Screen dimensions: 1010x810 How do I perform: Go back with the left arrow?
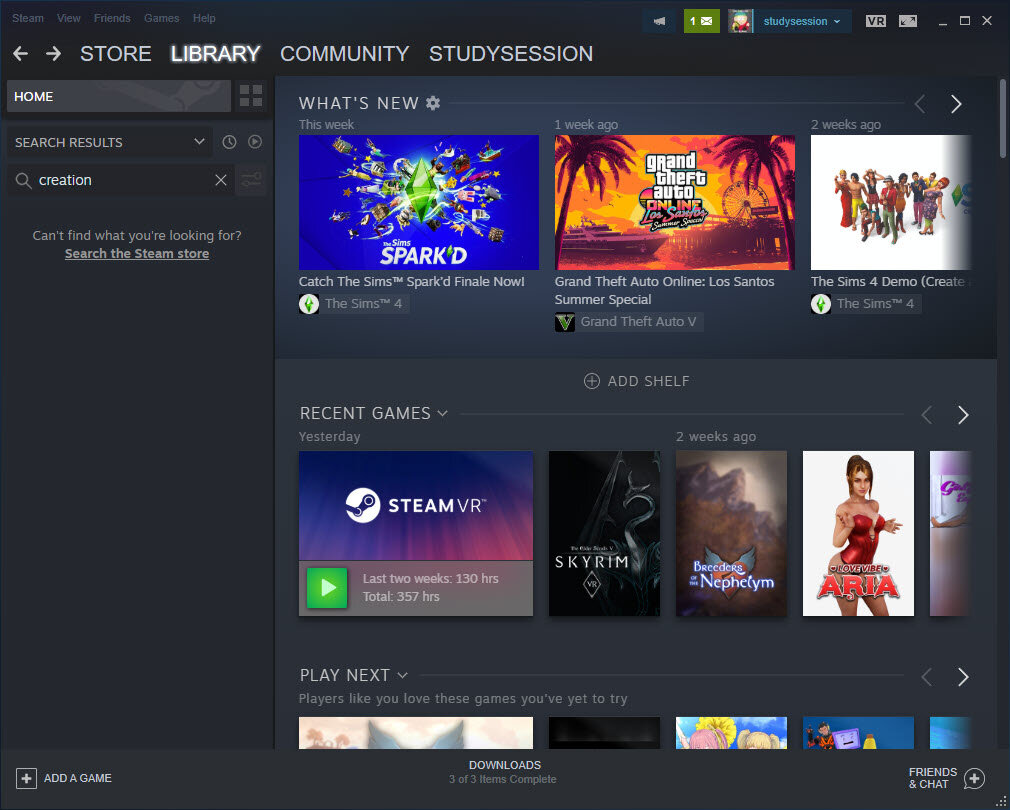tap(21, 53)
